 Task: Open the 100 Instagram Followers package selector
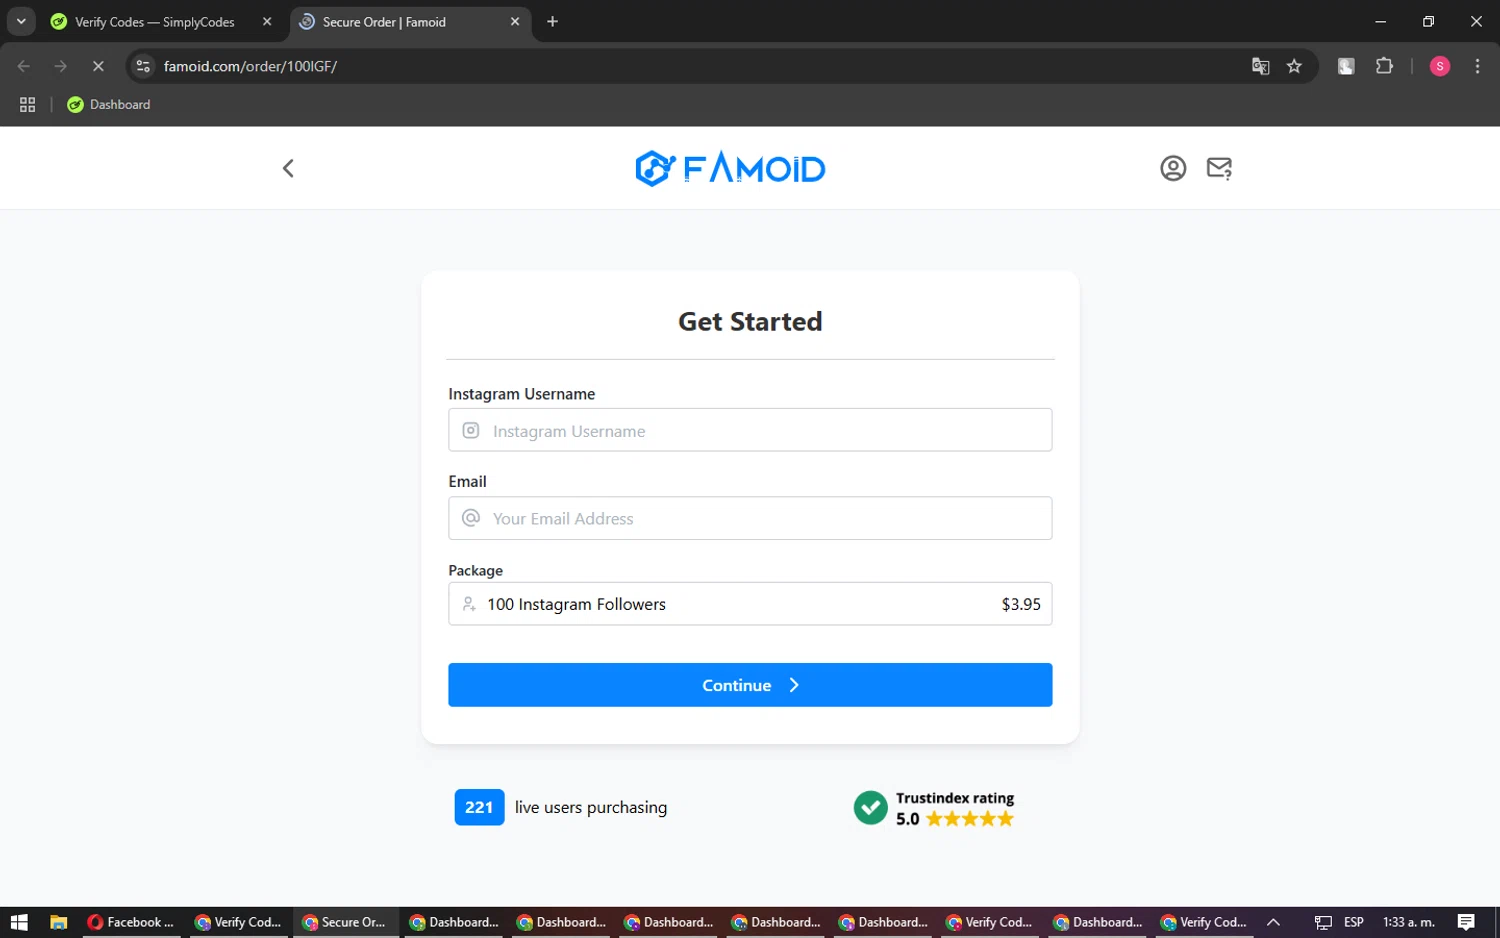(x=750, y=604)
